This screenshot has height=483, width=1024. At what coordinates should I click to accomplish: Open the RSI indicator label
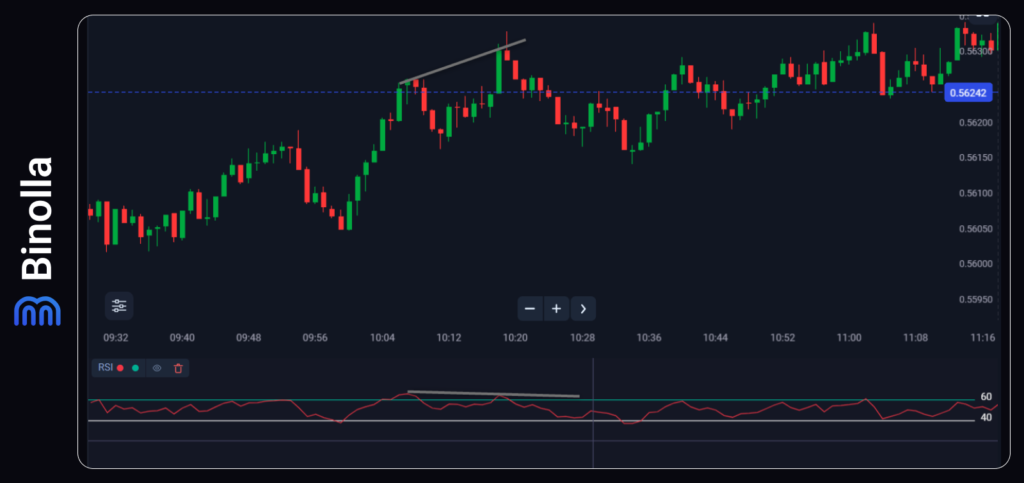[x=105, y=367]
